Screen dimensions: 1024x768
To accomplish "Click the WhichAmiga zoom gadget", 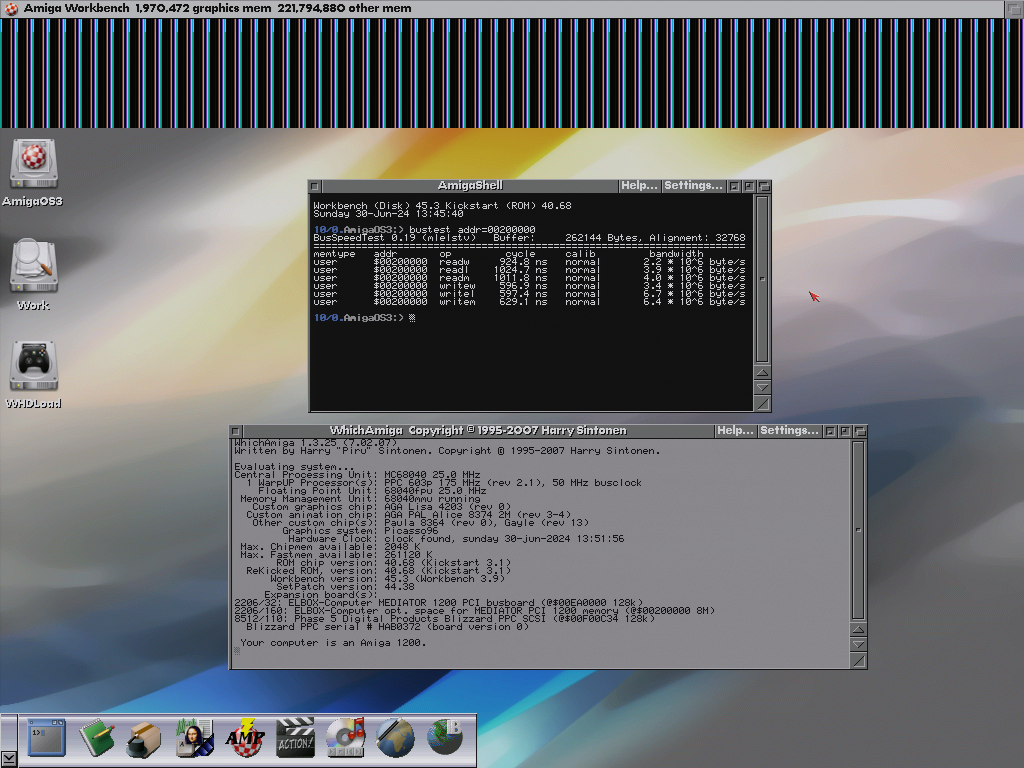I will 845,432.
